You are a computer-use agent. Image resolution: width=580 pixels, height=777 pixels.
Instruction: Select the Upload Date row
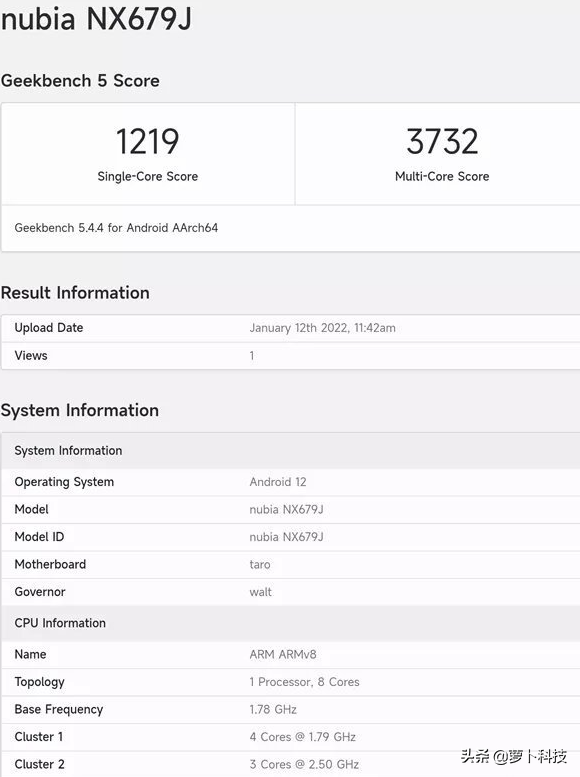290,328
